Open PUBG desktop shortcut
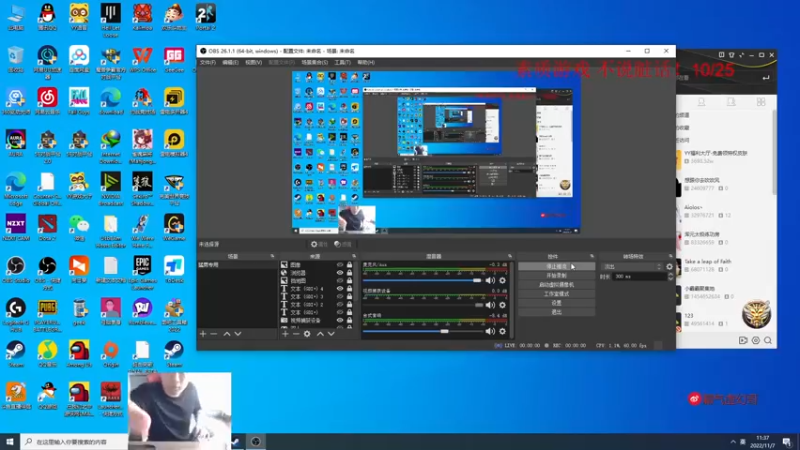Screen dimensions: 800x450 click(x=47, y=315)
